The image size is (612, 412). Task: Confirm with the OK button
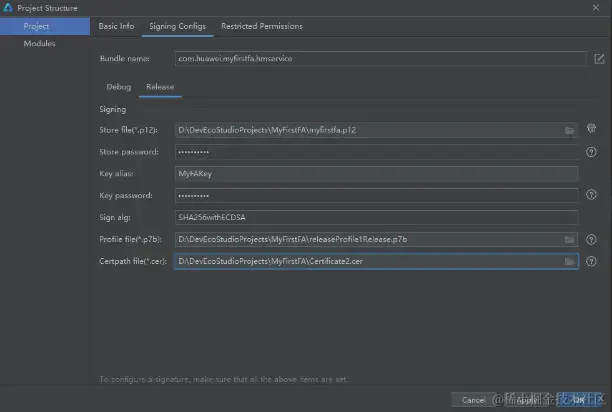click(578, 399)
